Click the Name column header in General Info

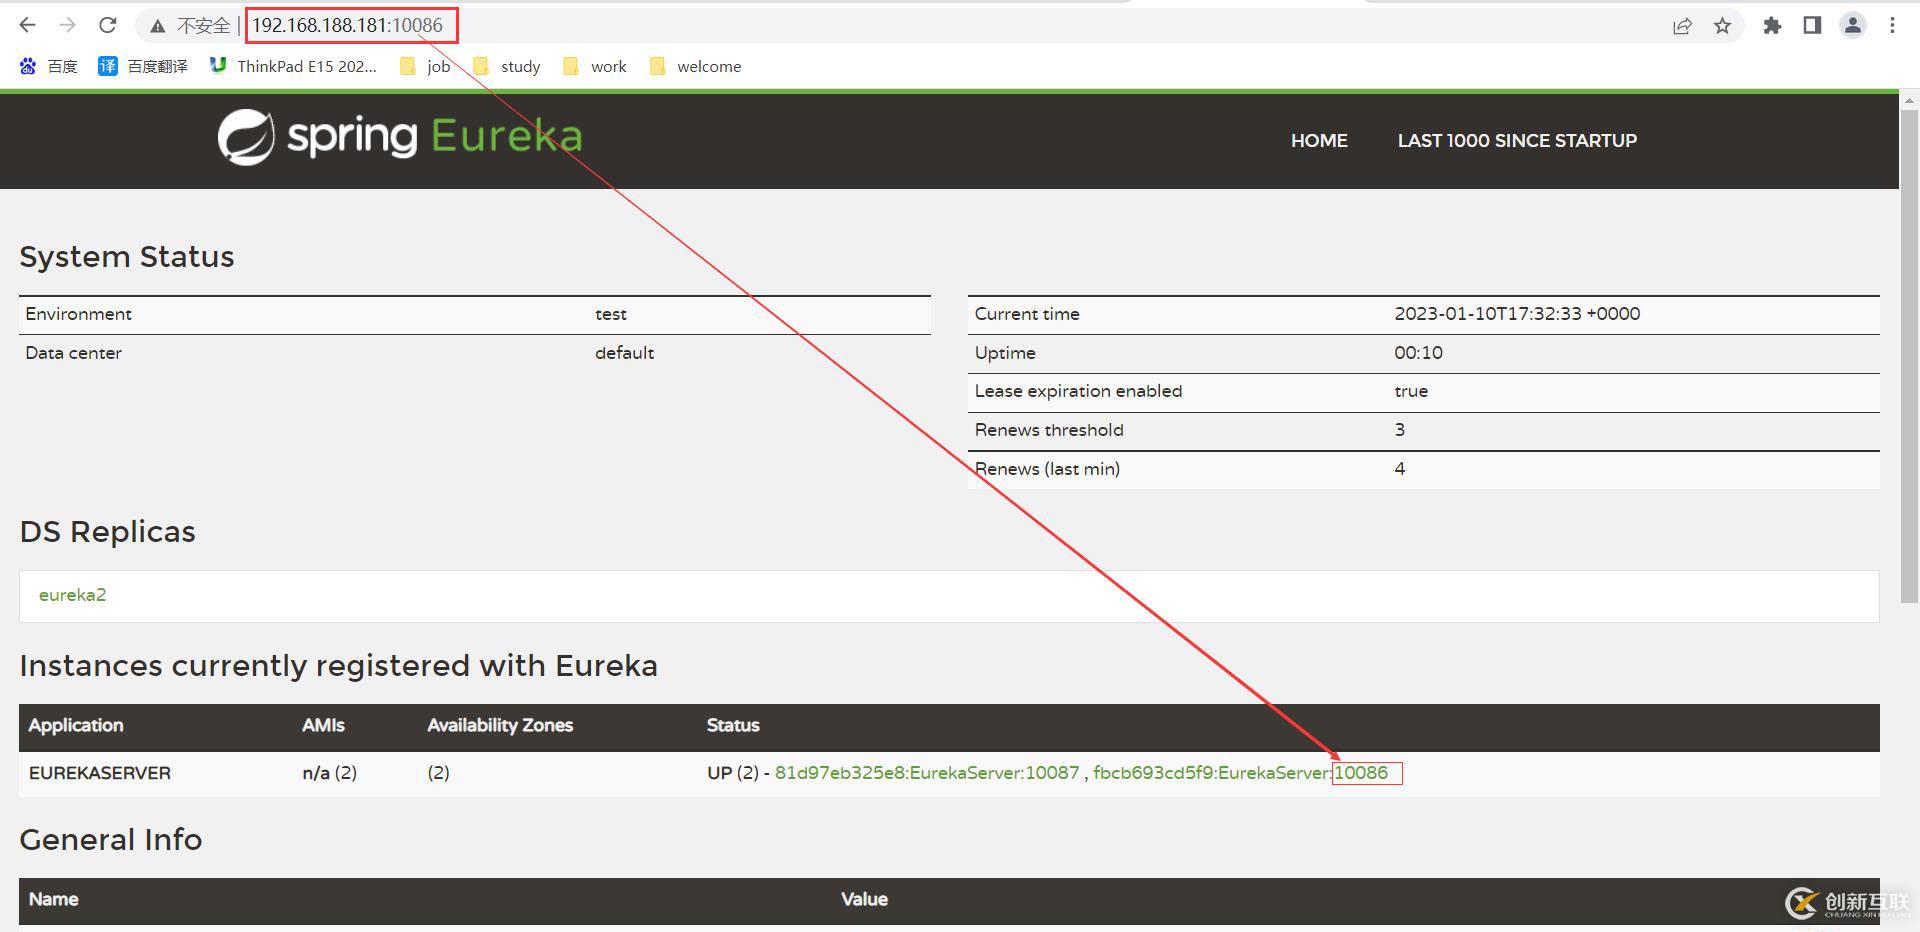tap(54, 900)
